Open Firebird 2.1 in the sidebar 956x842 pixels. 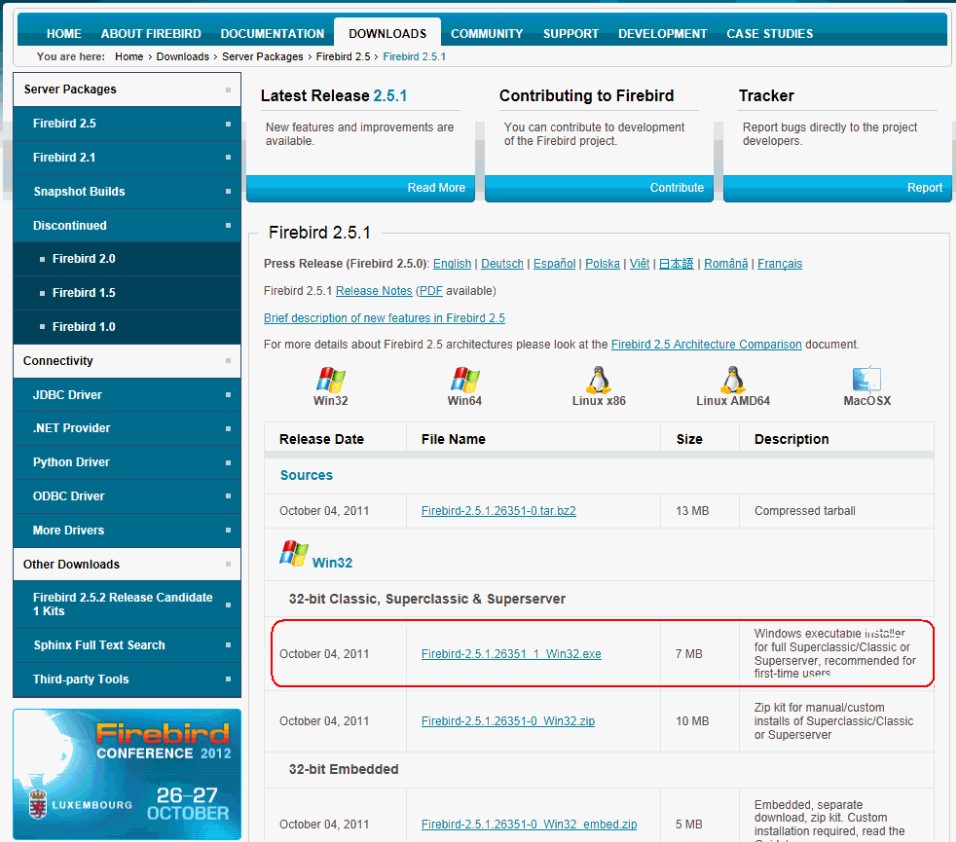[x=127, y=157]
